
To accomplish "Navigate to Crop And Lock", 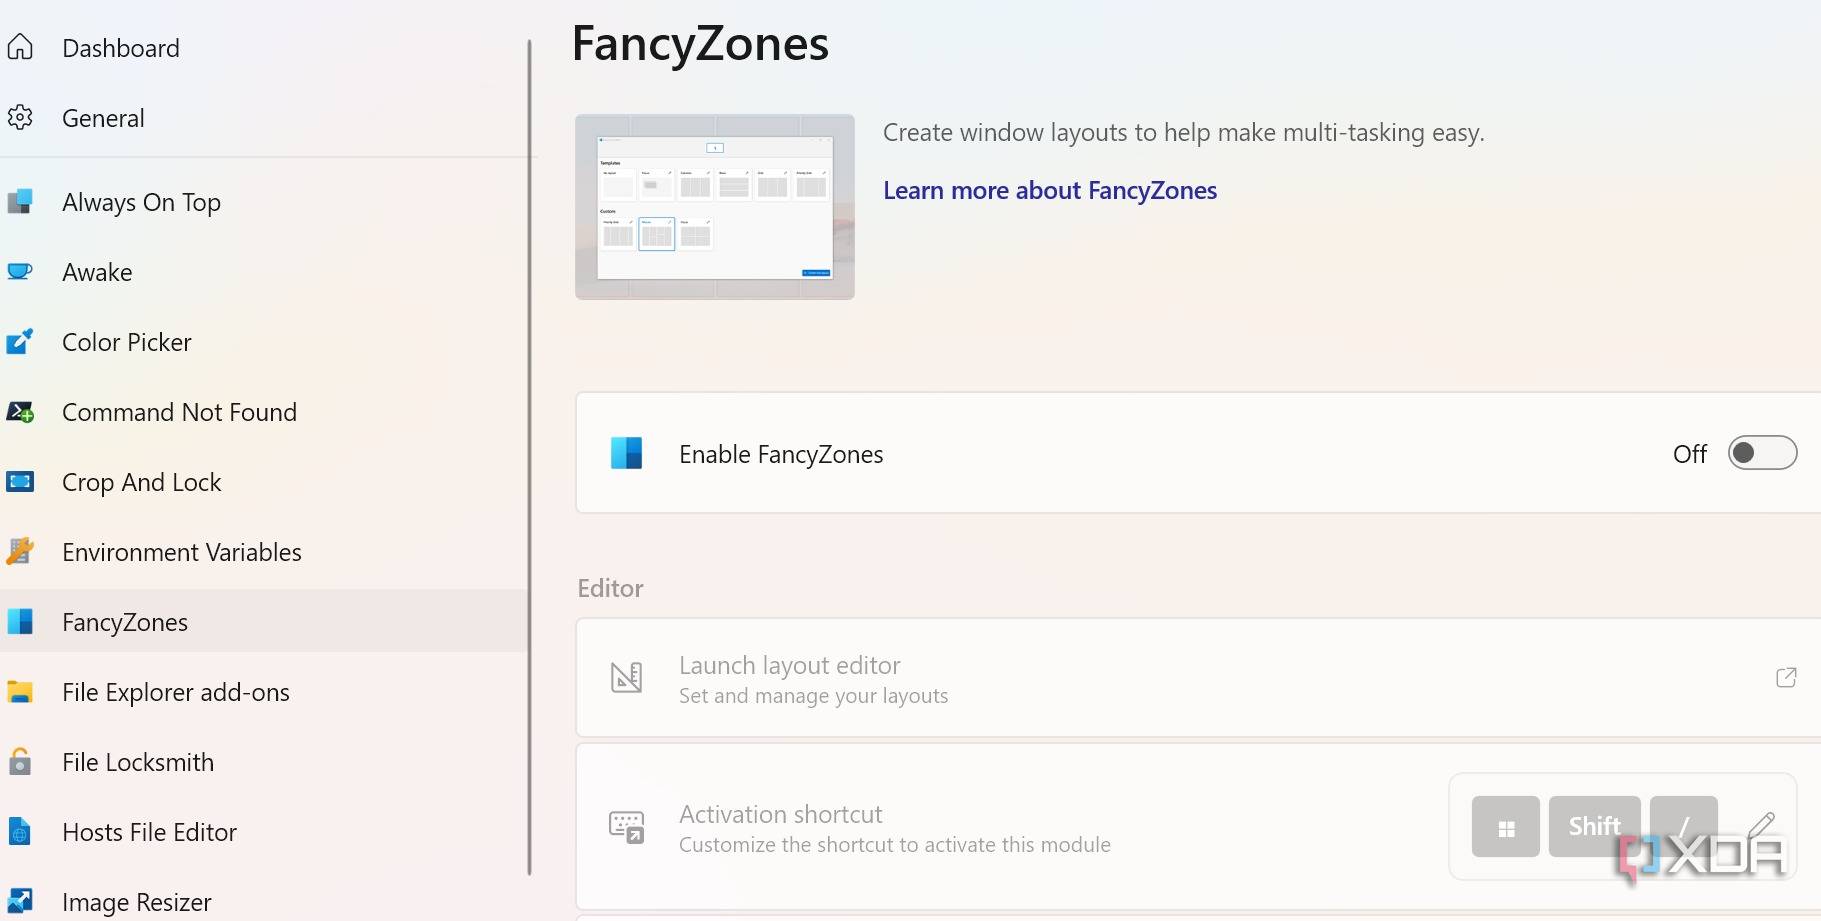I will (x=265, y=481).
